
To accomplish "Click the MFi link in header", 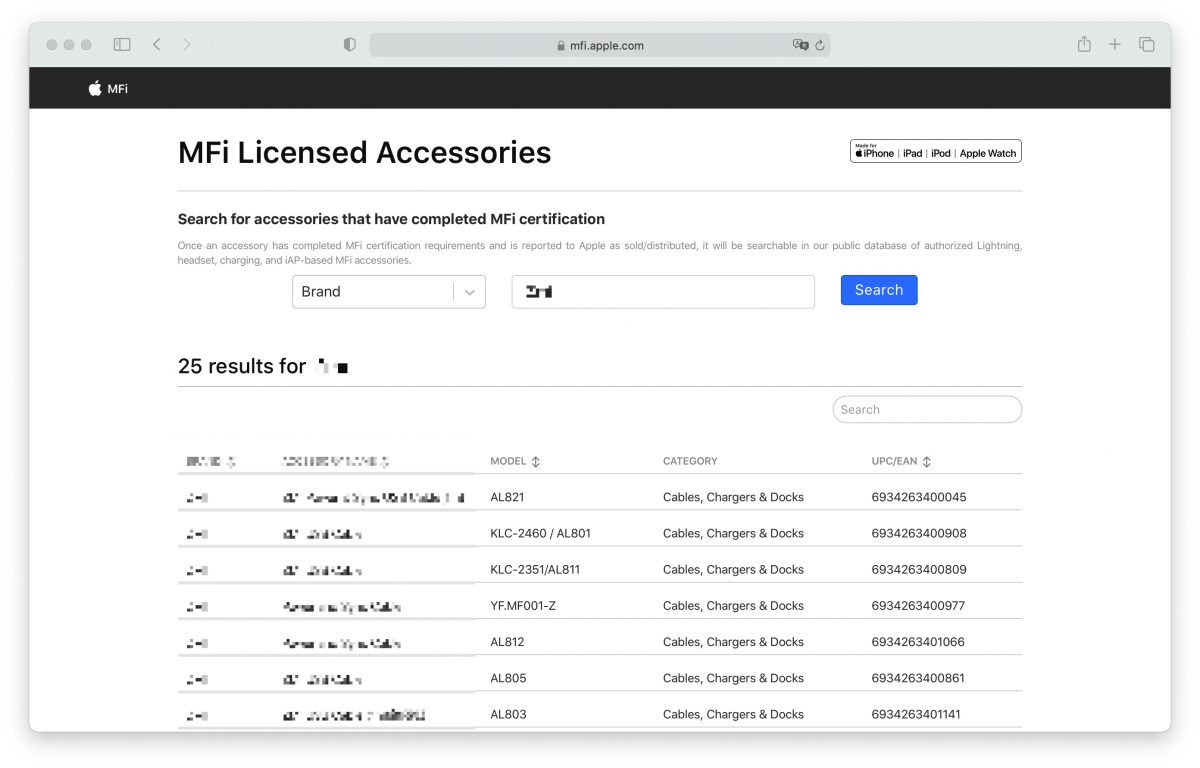I will coord(118,88).
